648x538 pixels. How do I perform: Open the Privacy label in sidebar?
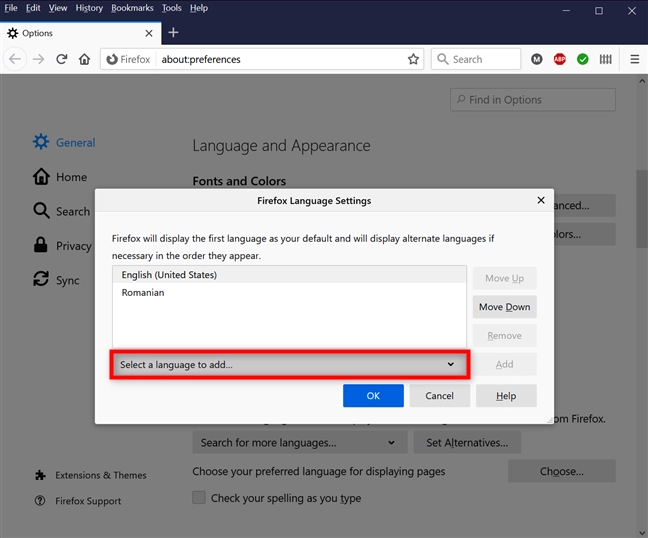[74, 246]
